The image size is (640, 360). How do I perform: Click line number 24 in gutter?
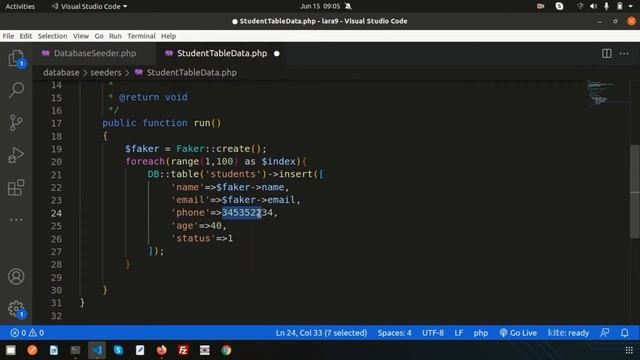[x=56, y=213]
